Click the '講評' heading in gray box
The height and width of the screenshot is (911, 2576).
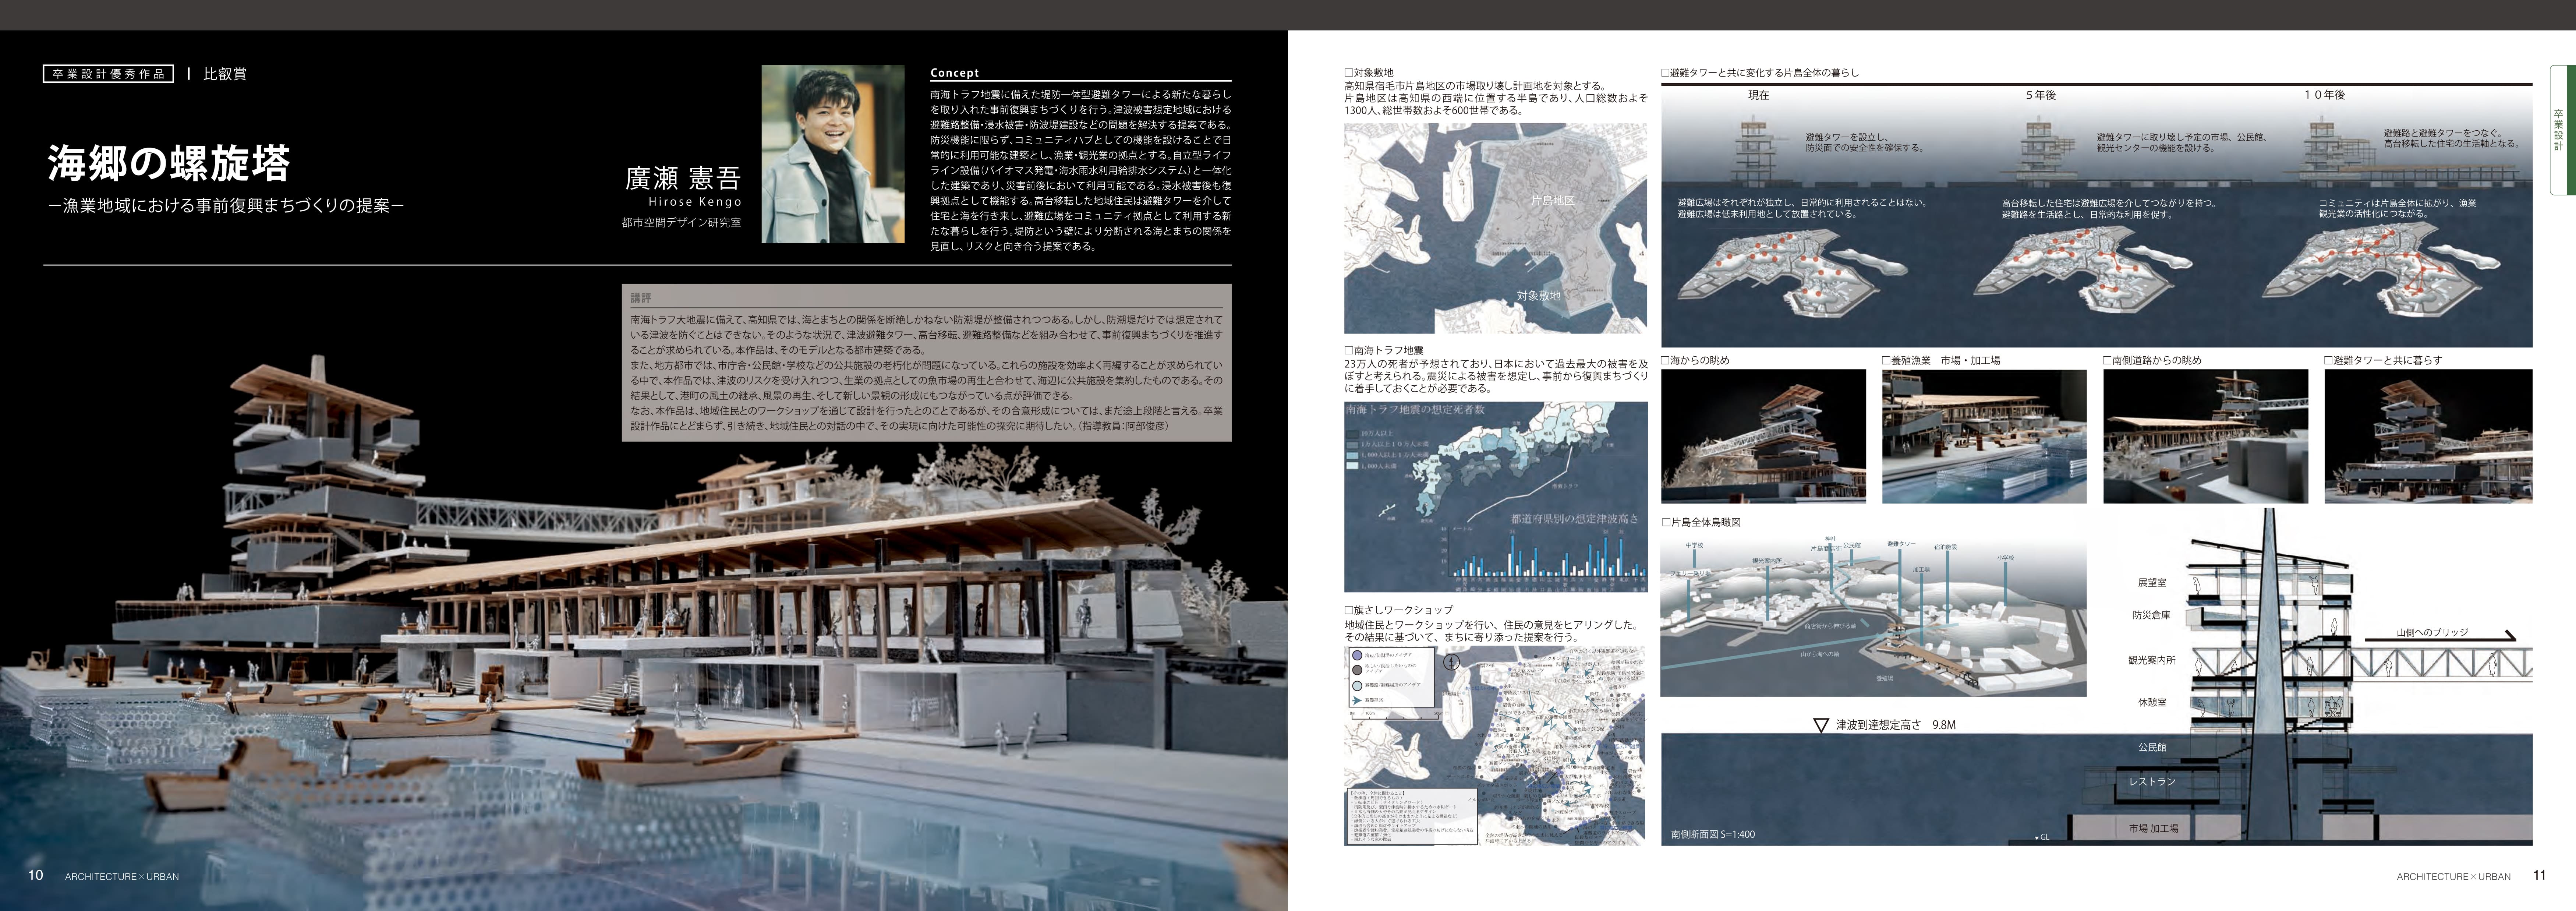pos(641,298)
